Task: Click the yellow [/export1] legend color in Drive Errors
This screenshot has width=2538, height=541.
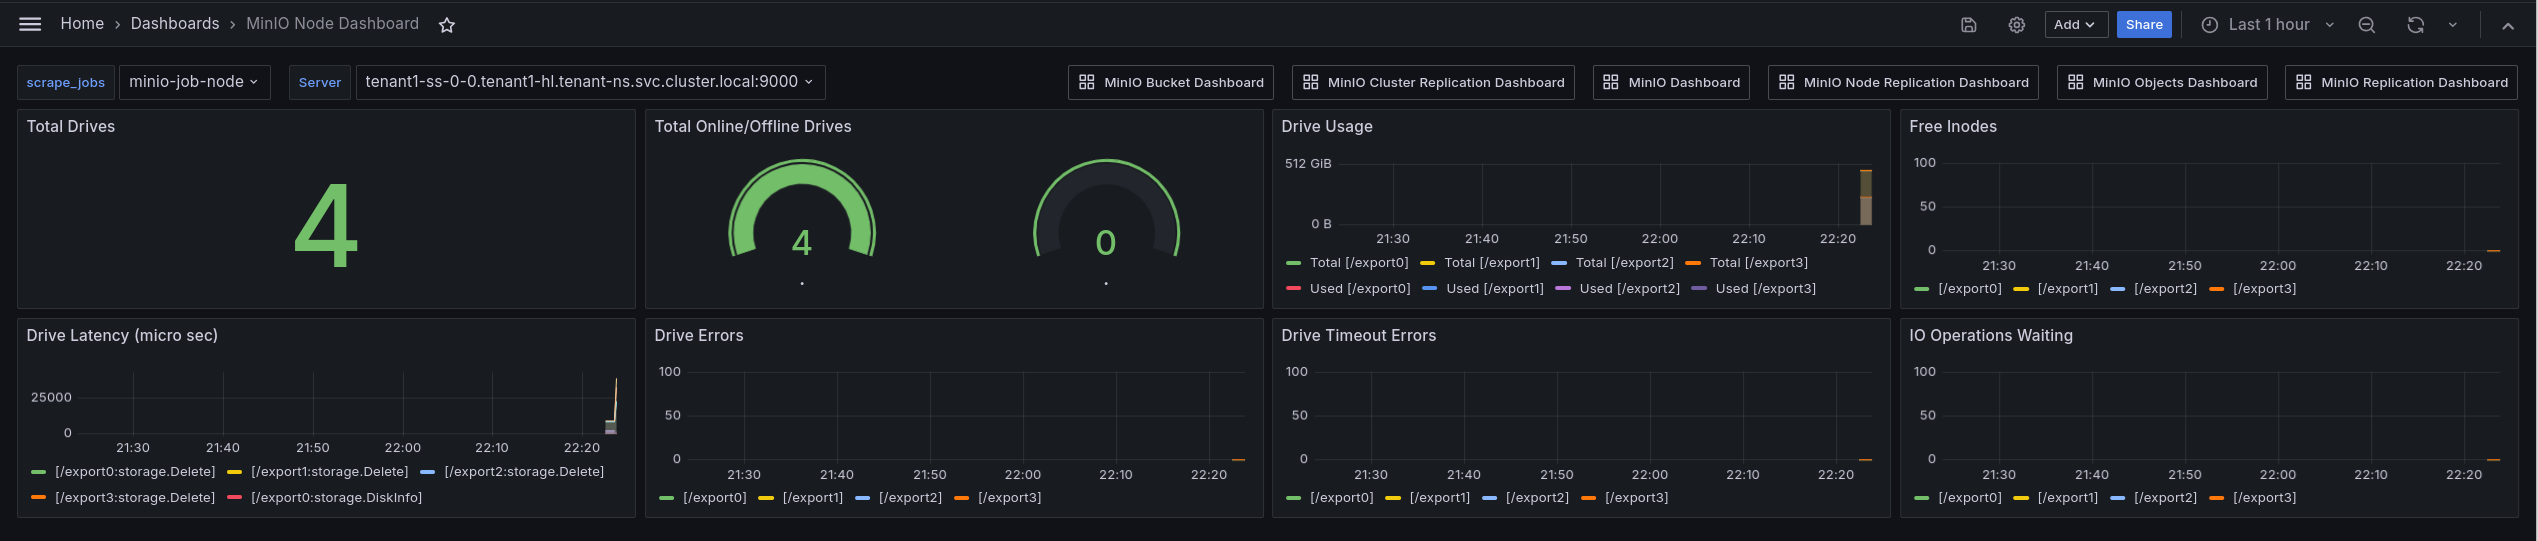Action: 767,498
